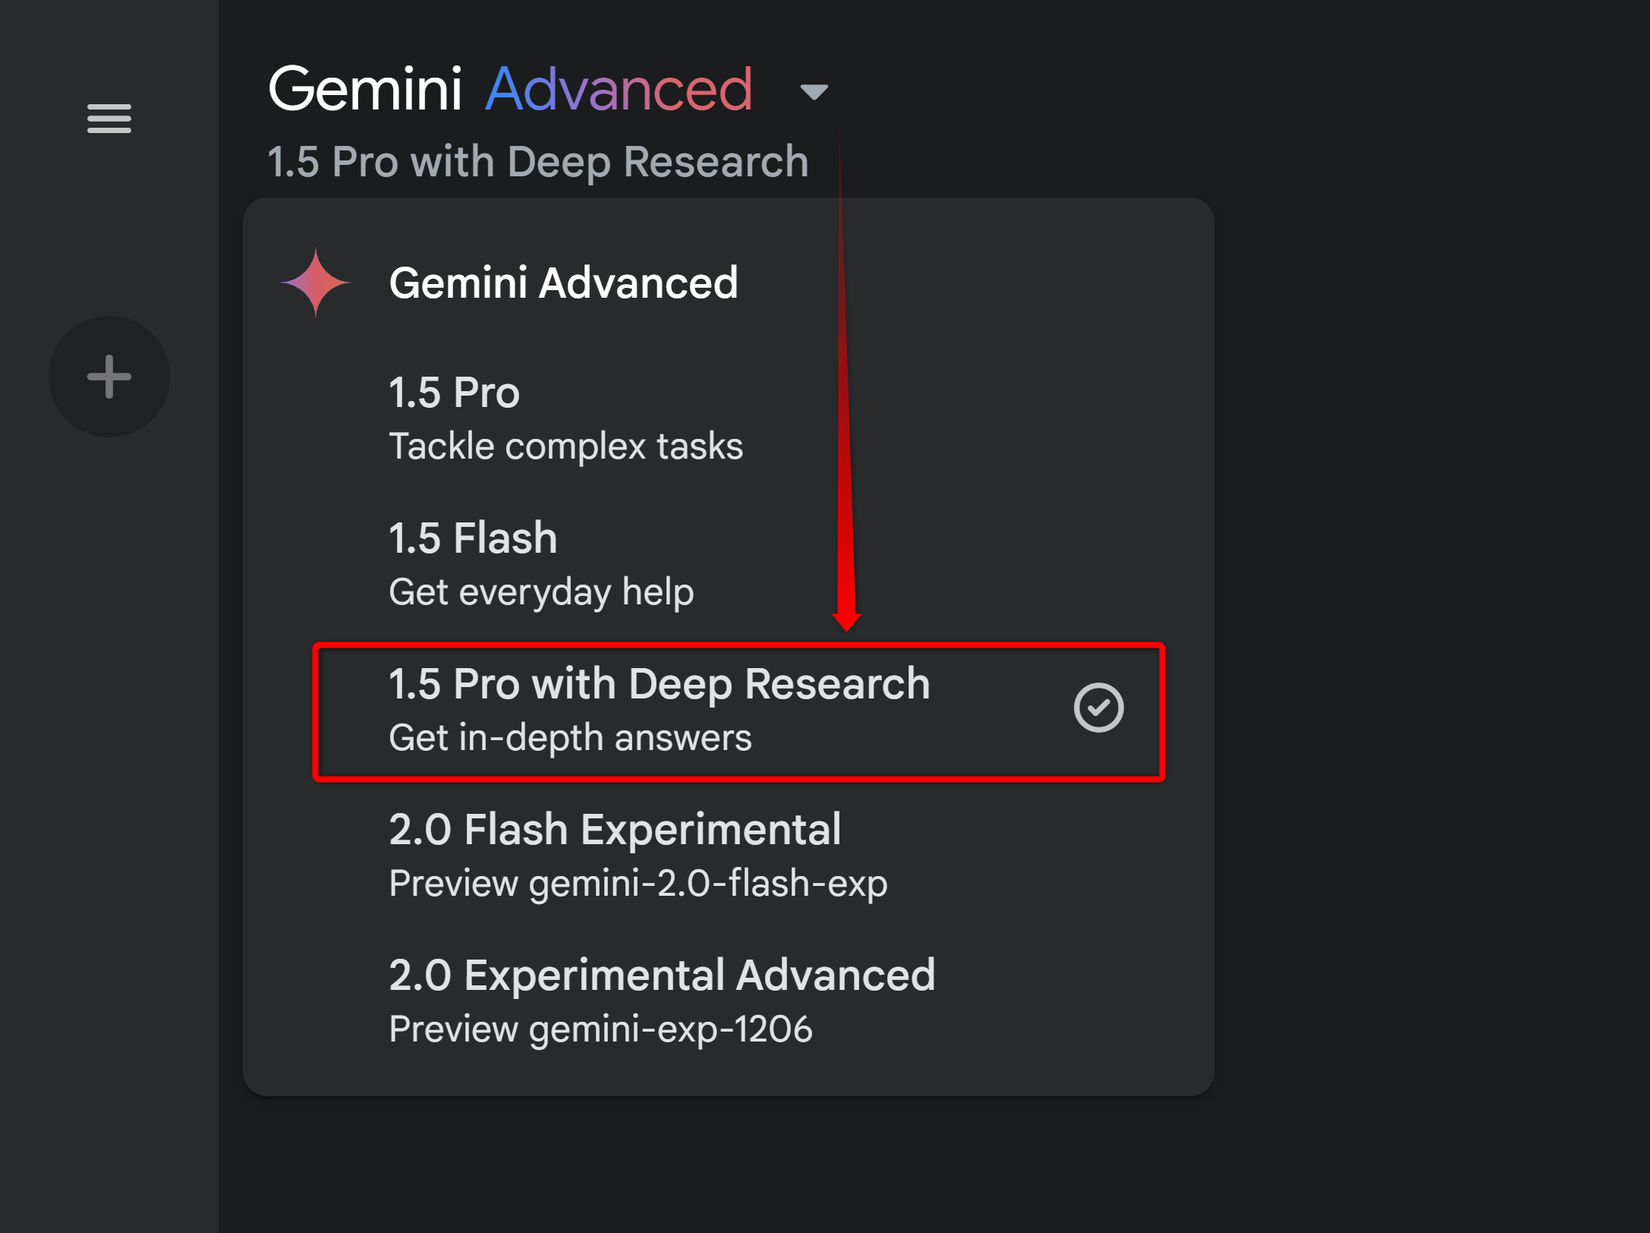Open the sidebar hamburger menu
Image resolution: width=1650 pixels, height=1233 pixels.
pos(108,118)
